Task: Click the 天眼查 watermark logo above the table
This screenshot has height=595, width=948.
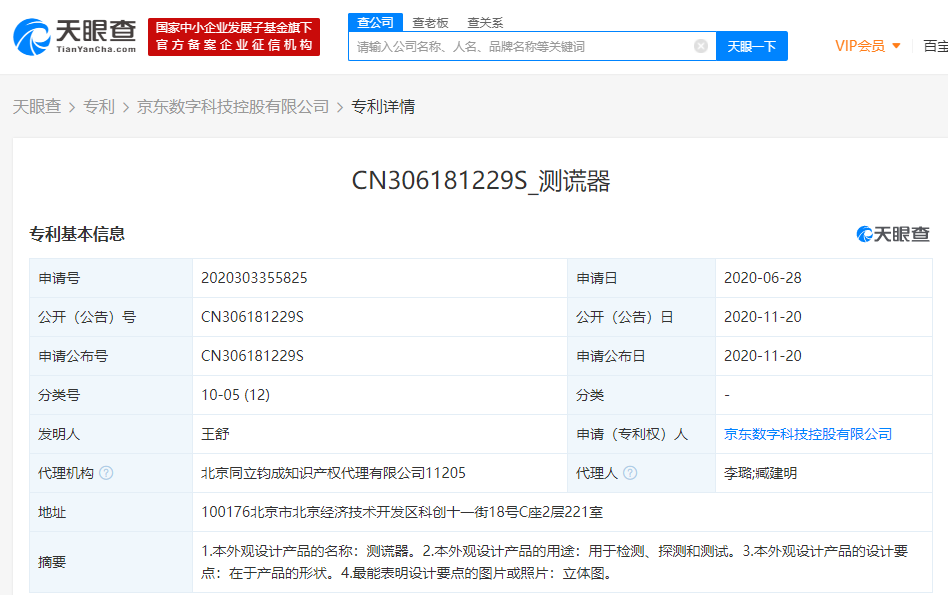Action: (893, 234)
